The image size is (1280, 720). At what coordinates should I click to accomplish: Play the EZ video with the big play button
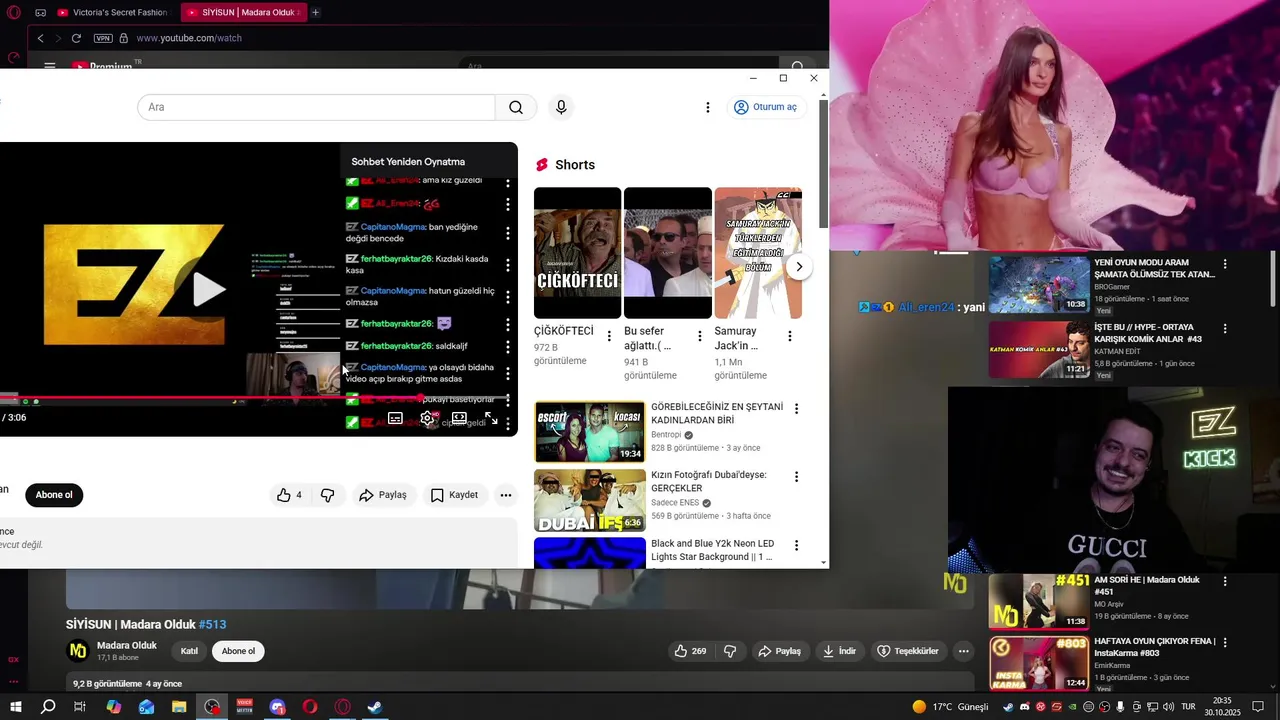208,289
